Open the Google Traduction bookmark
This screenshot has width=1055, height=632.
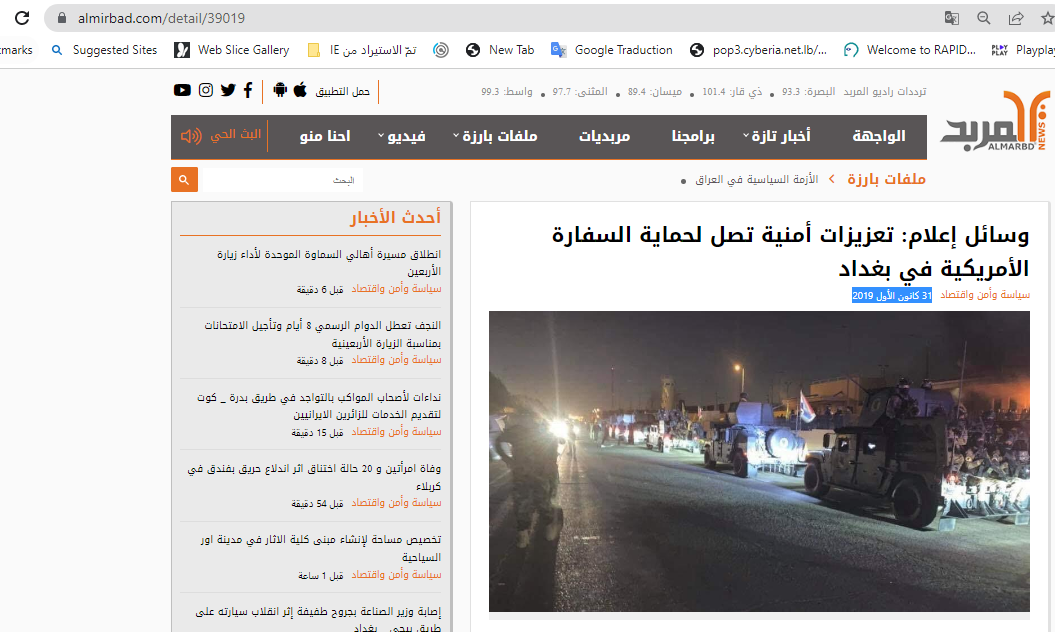pyautogui.click(x=612, y=50)
